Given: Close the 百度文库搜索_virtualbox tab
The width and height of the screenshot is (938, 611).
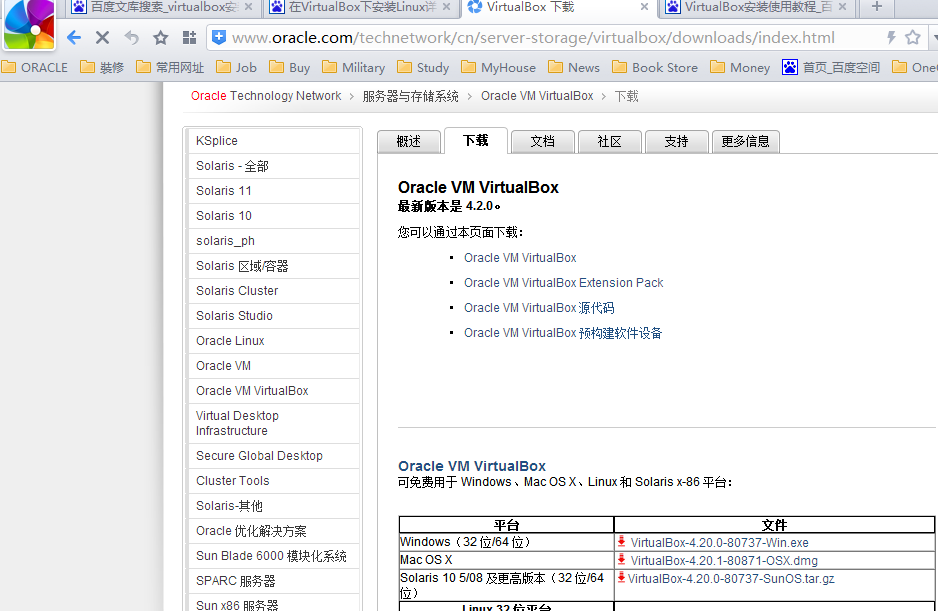Looking at the screenshot, I should click(x=248, y=7).
